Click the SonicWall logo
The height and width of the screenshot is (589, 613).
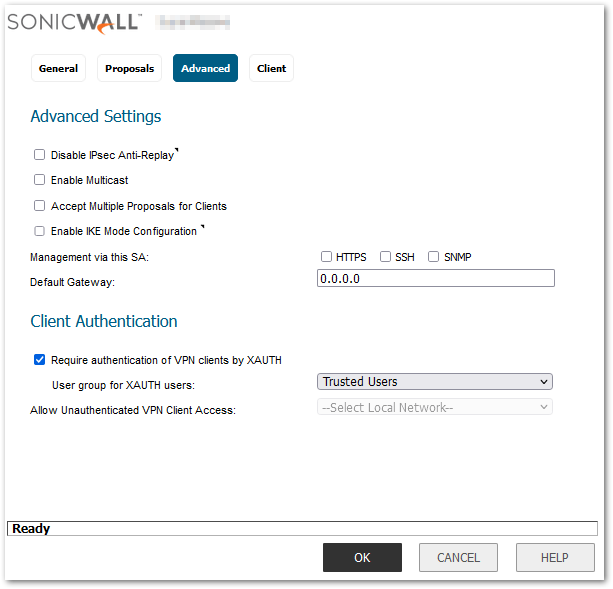tap(75, 21)
